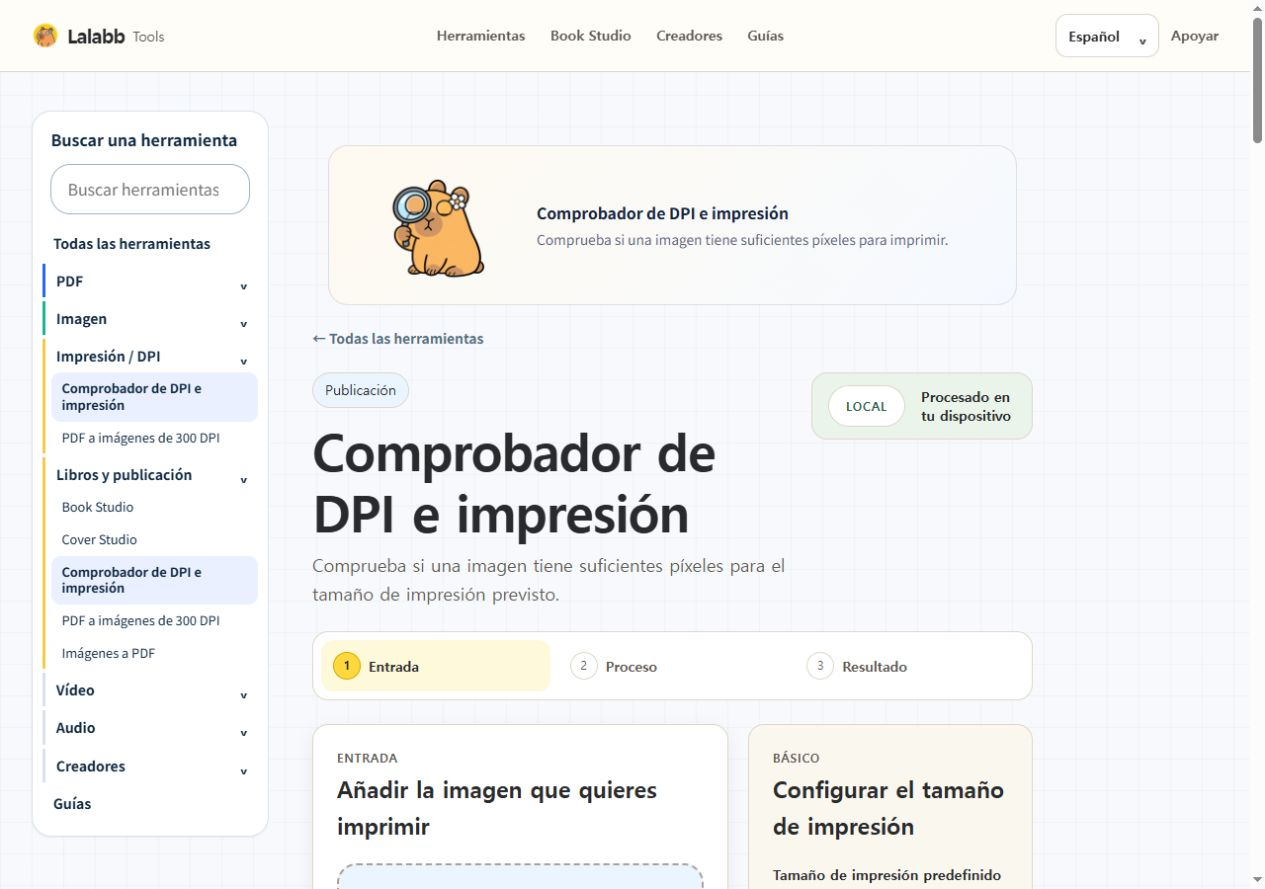Screen dimensions: 1265x889
Task: Open the Creadores nav item in header
Action: (x=689, y=36)
